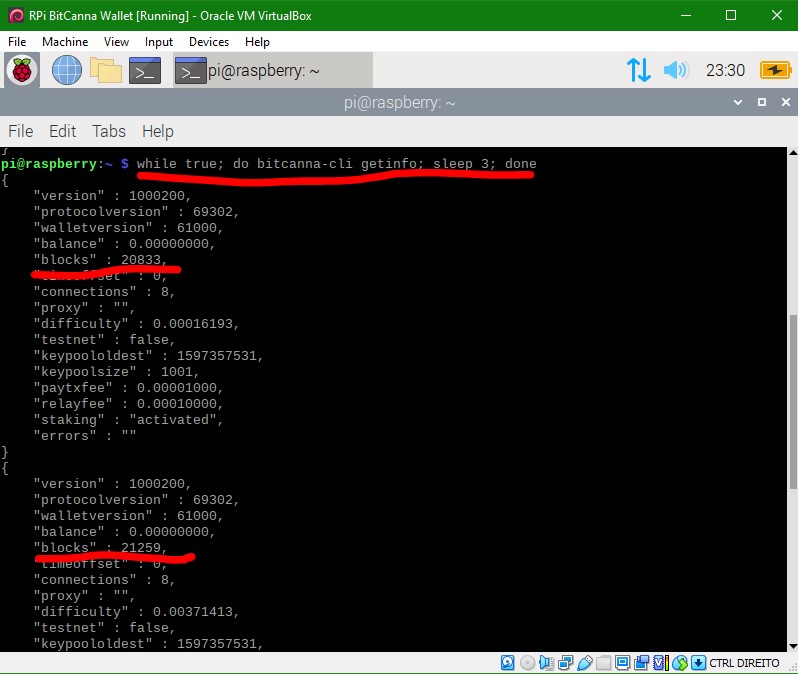Click the "difficulty" : 0.00371413 line
This screenshot has width=798, height=674.
136,612
